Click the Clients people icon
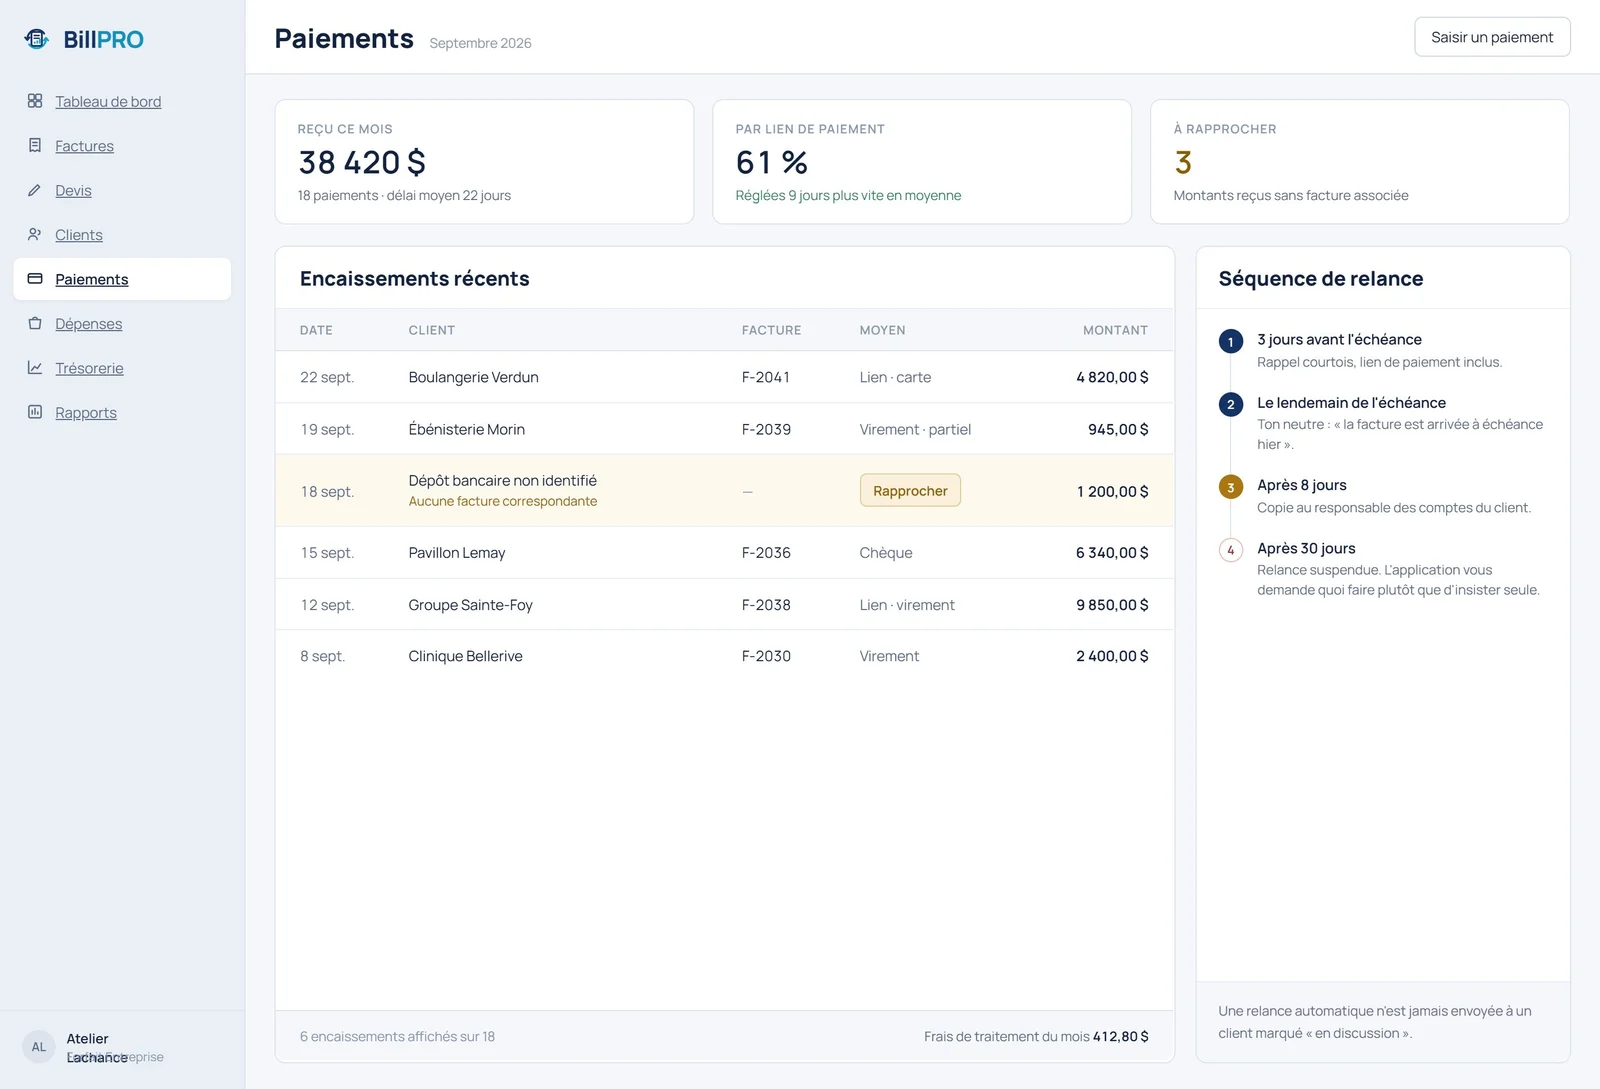The height and width of the screenshot is (1089, 1600). tap(35, 235)
